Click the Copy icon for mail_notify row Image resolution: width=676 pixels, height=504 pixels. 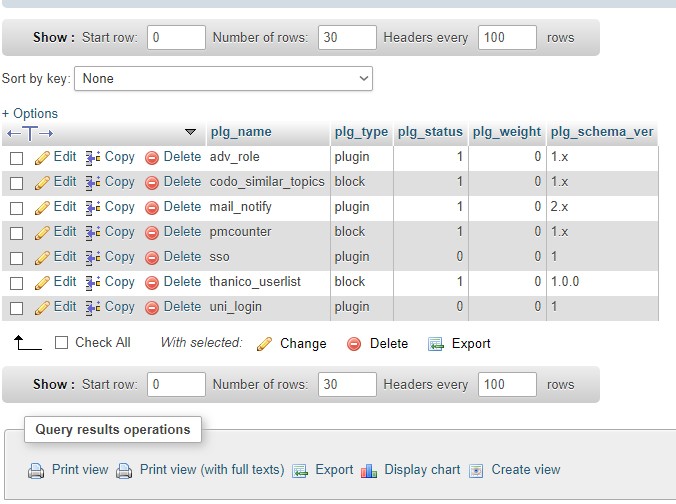tap(93, 208)
